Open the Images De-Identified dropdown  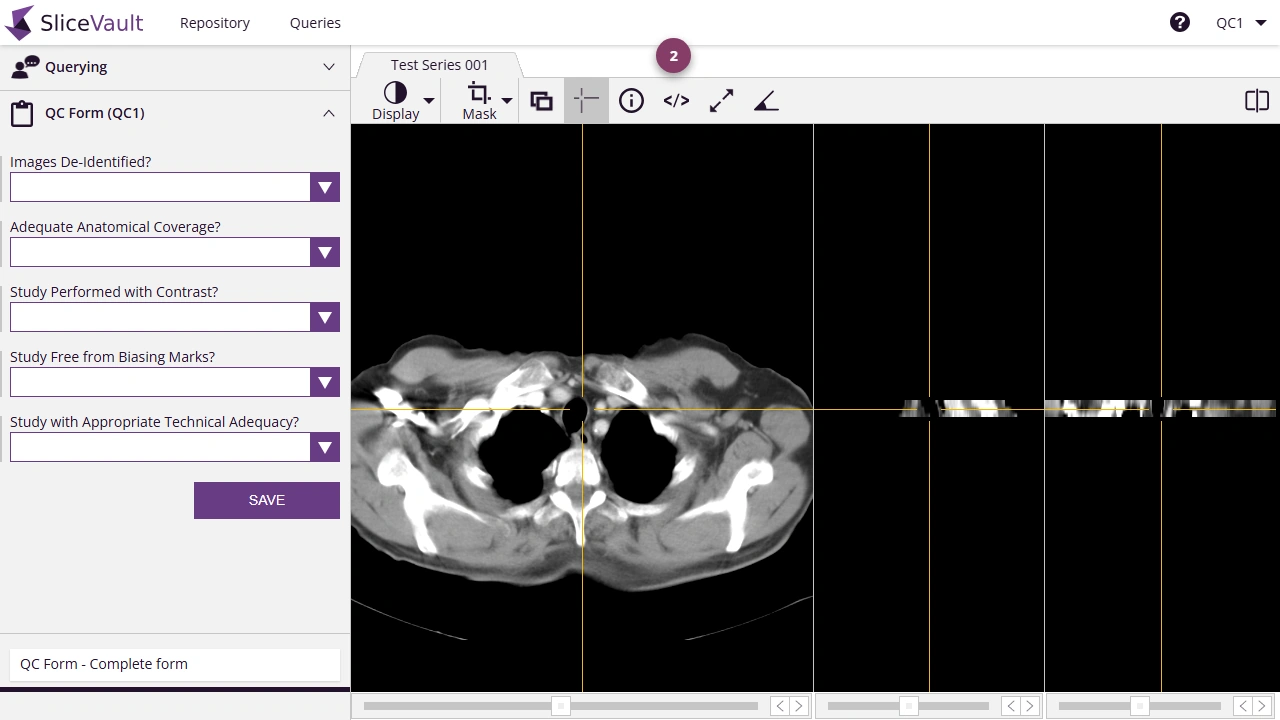[324, 187]
